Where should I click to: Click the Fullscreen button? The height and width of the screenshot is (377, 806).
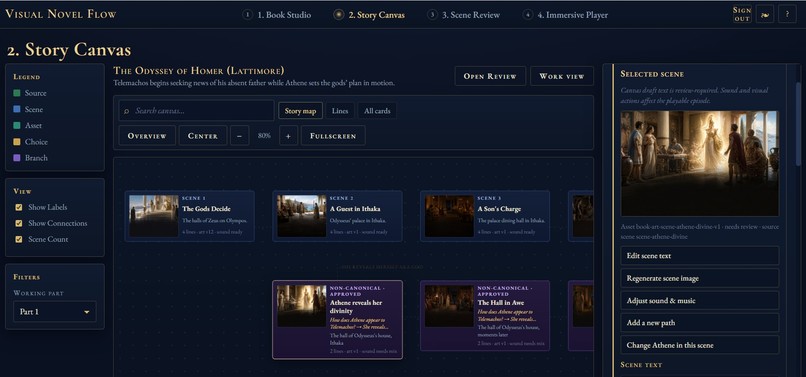(333, 136)
